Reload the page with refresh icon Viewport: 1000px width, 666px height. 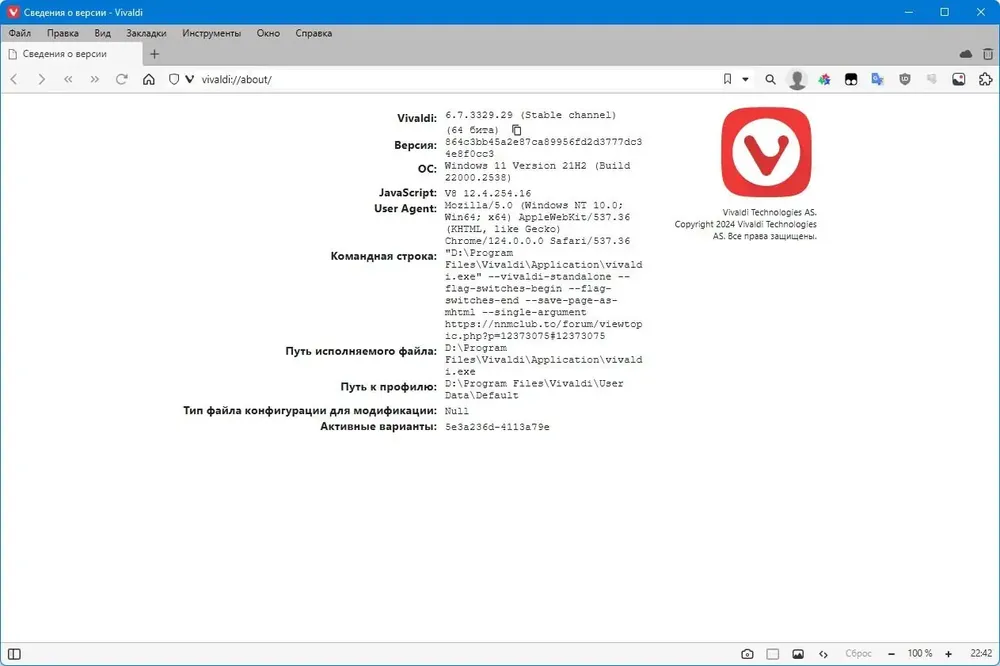[x=121, y=79]
